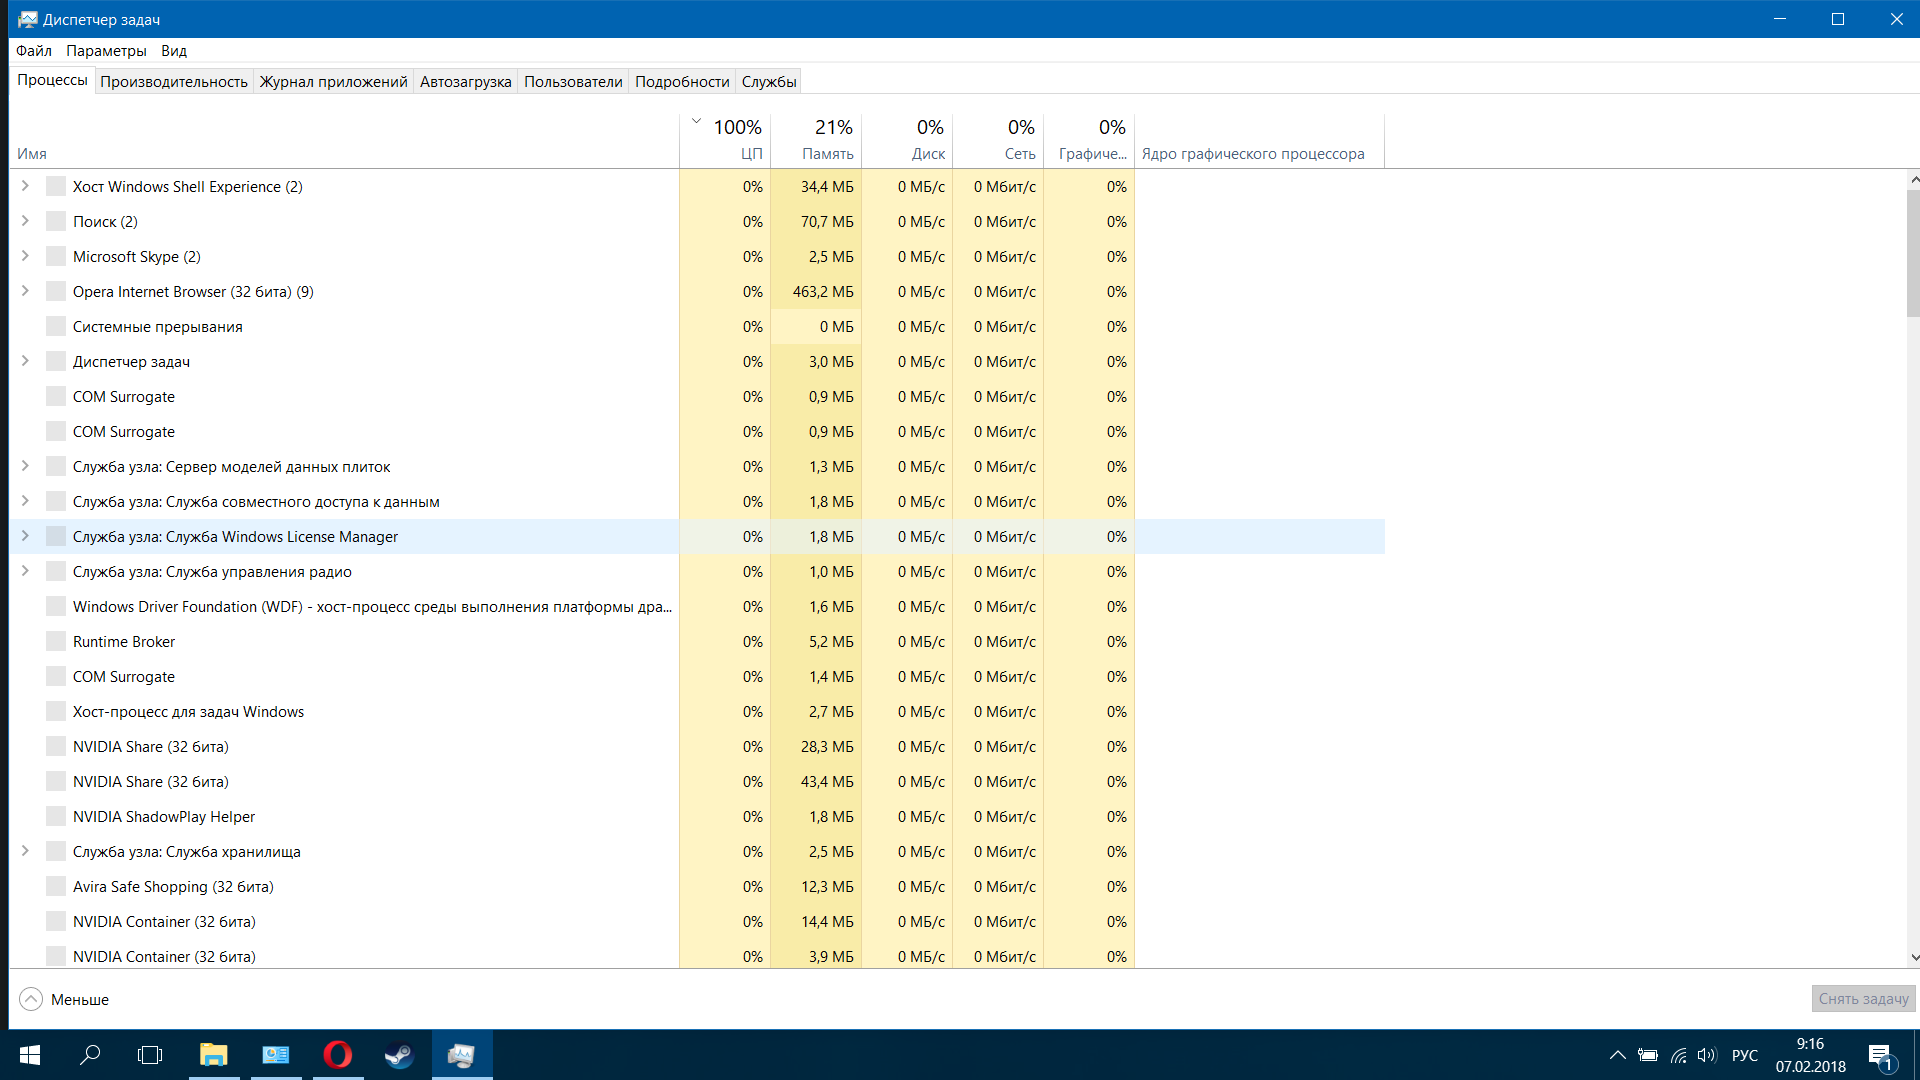Switch to the Журнал приложений tab

333,82
